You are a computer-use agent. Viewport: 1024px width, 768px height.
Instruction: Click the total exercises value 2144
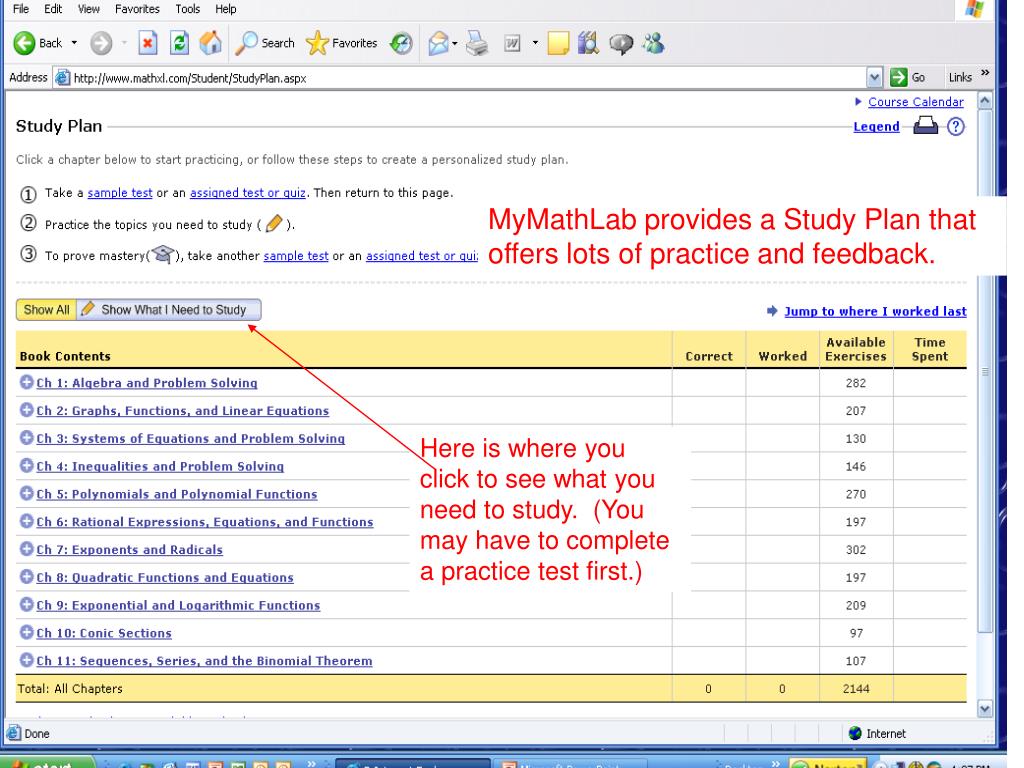[x=856, y=688]
